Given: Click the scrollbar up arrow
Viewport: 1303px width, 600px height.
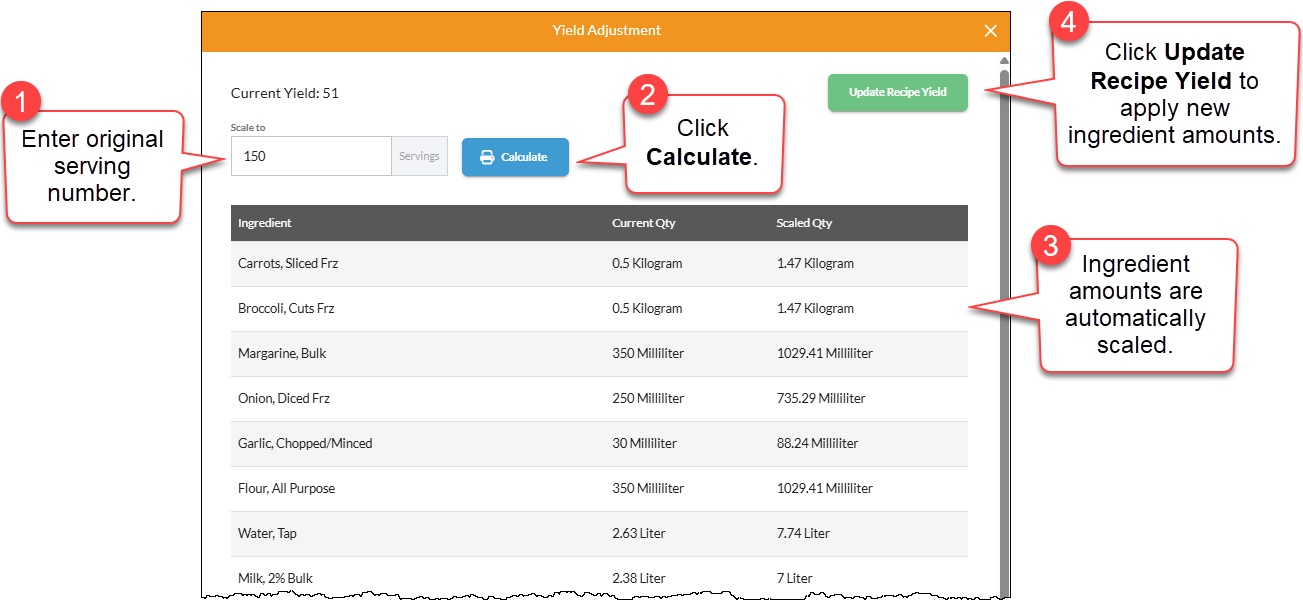Looking at the screenshot, I should point(1004,61).
